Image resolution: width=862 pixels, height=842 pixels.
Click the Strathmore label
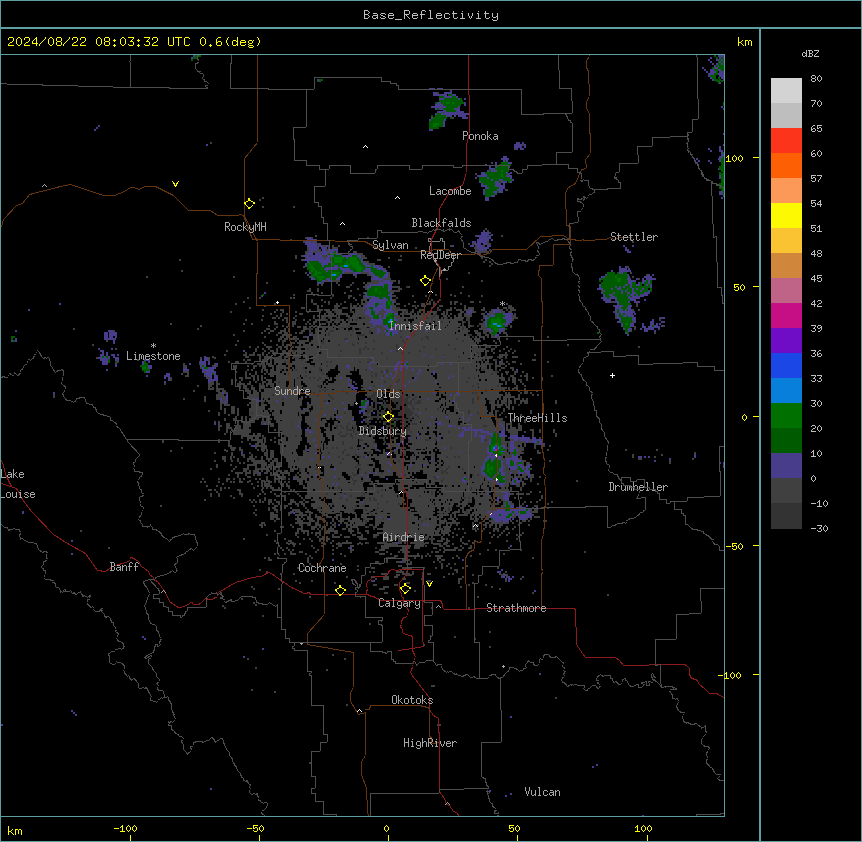click(x=516, y=608)
